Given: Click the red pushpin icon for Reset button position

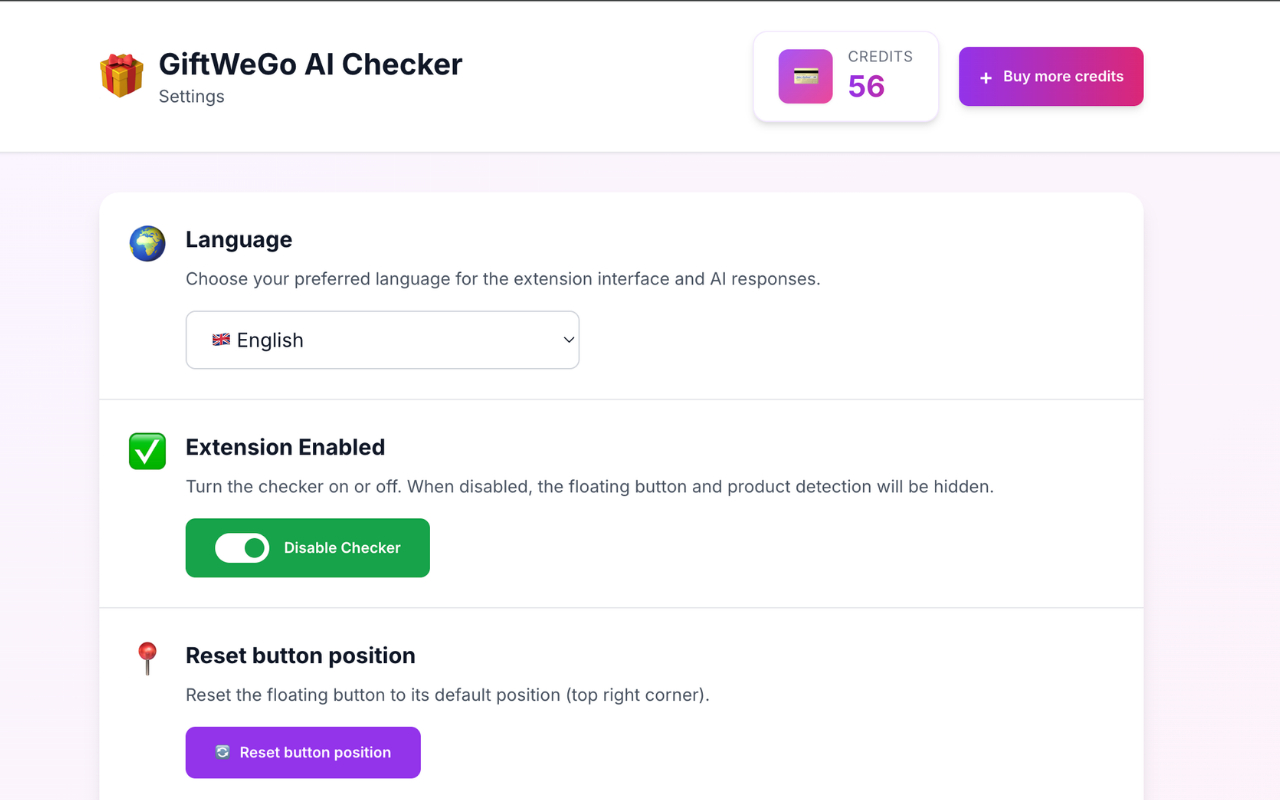Looking at the screenshot, I should pyautogui.click(x=147, y=658).
